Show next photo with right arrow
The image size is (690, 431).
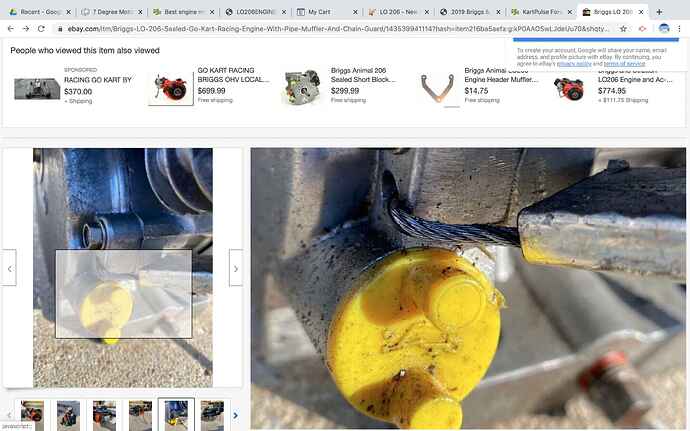click(x=236, y=268)
